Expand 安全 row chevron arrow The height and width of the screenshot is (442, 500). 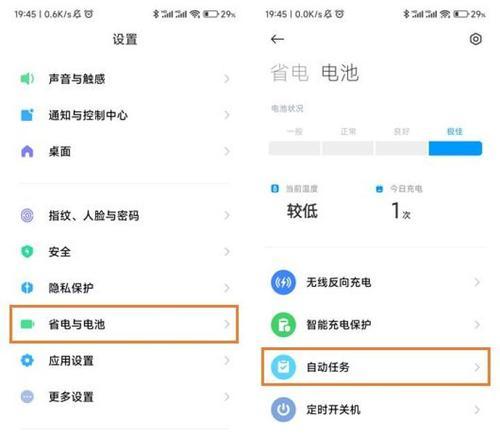click(227, 252)
